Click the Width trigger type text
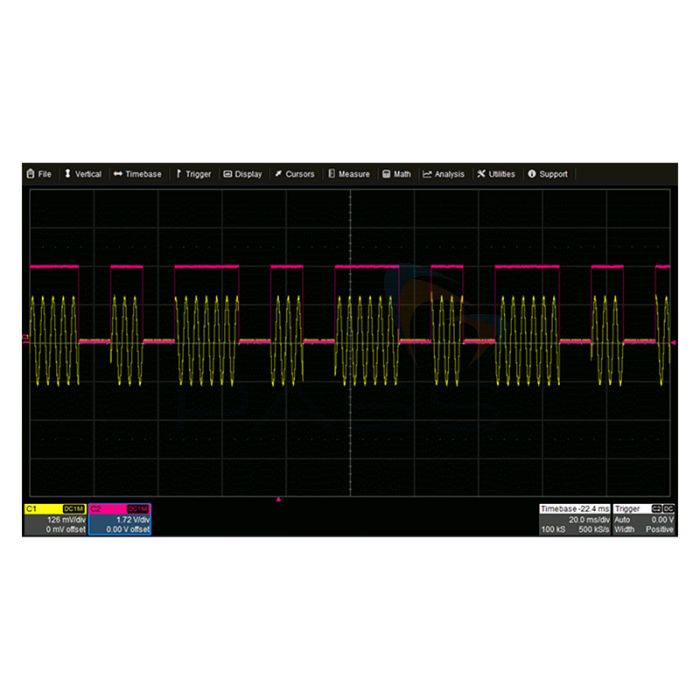Viewport: 700px width, 700px height. tap(624, 529)
